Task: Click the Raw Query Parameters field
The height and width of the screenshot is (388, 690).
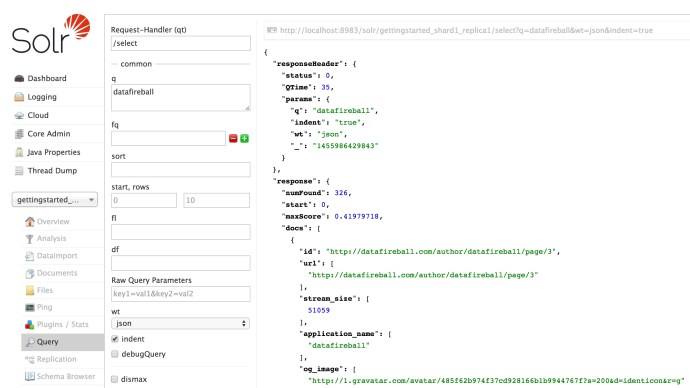Action: point(181,294)
